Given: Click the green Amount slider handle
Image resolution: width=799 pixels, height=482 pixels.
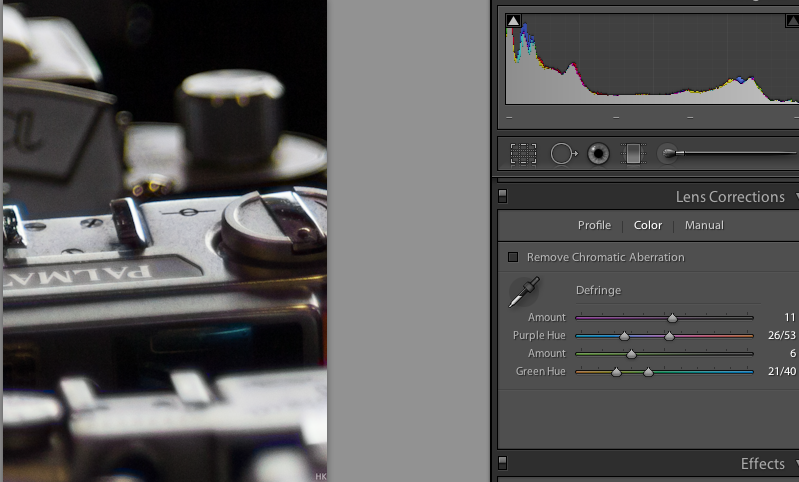Looking at the screenshot, I should point(631,354).
